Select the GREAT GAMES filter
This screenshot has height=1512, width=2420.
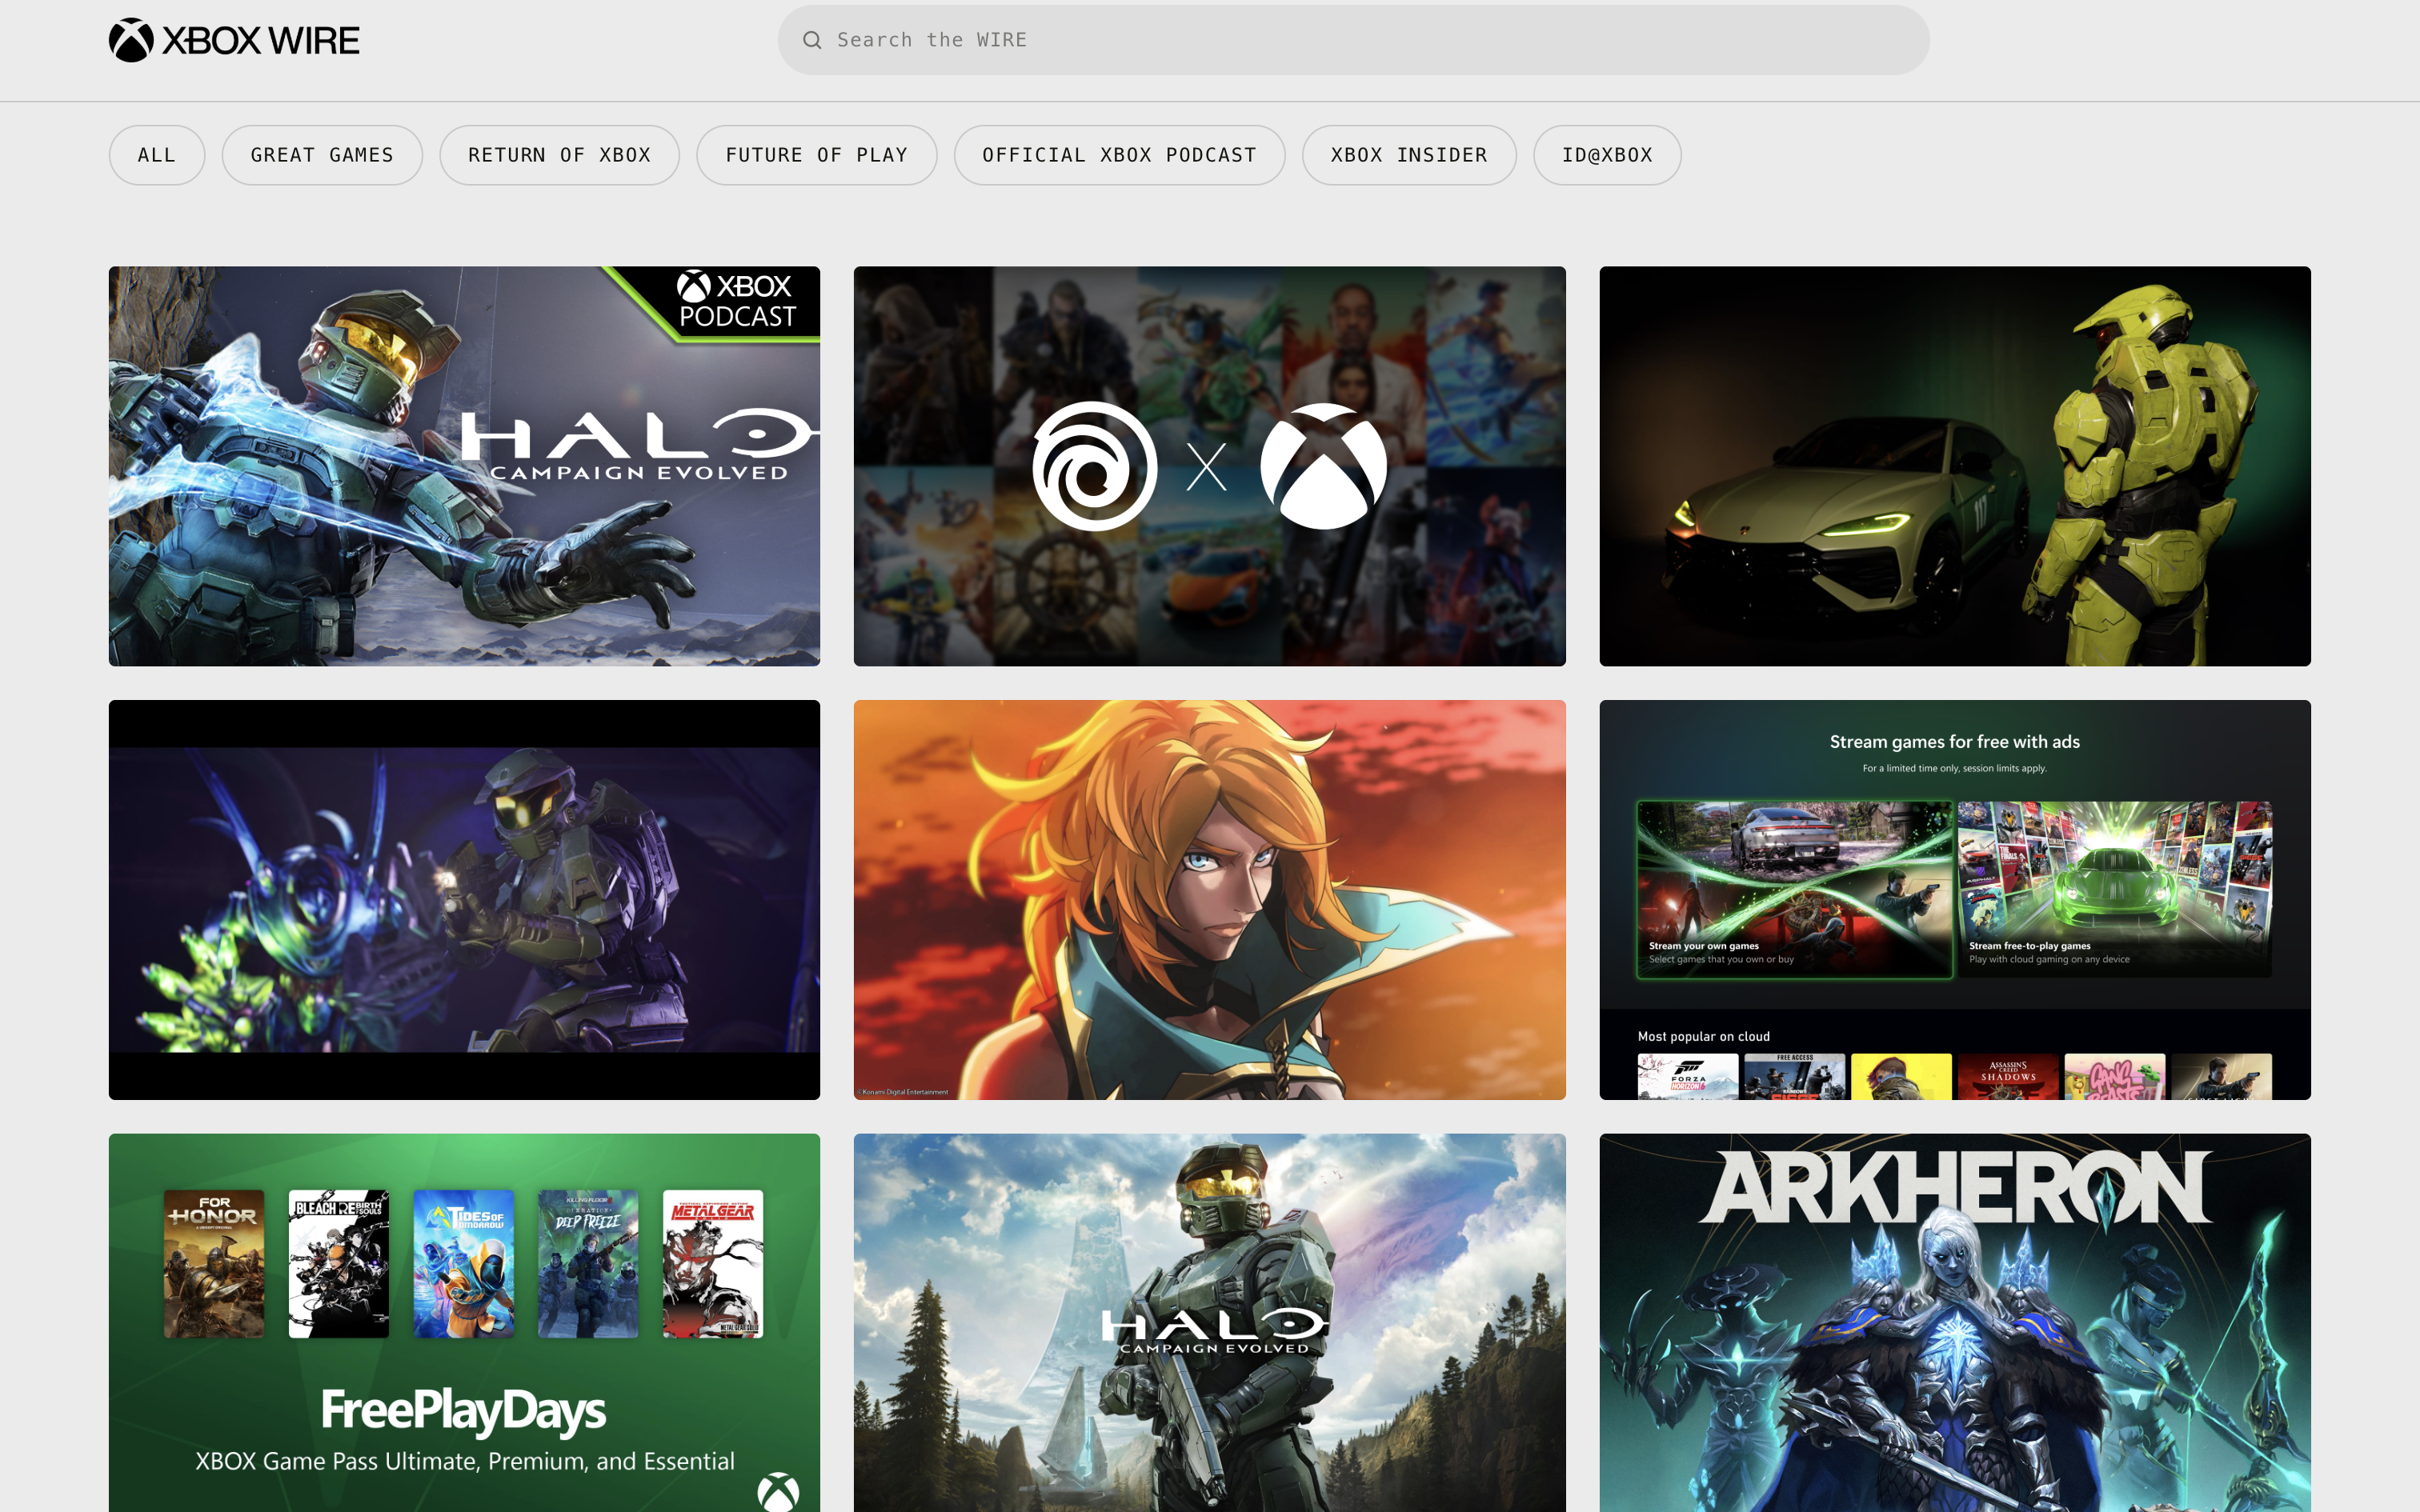[x=322, y=155]
